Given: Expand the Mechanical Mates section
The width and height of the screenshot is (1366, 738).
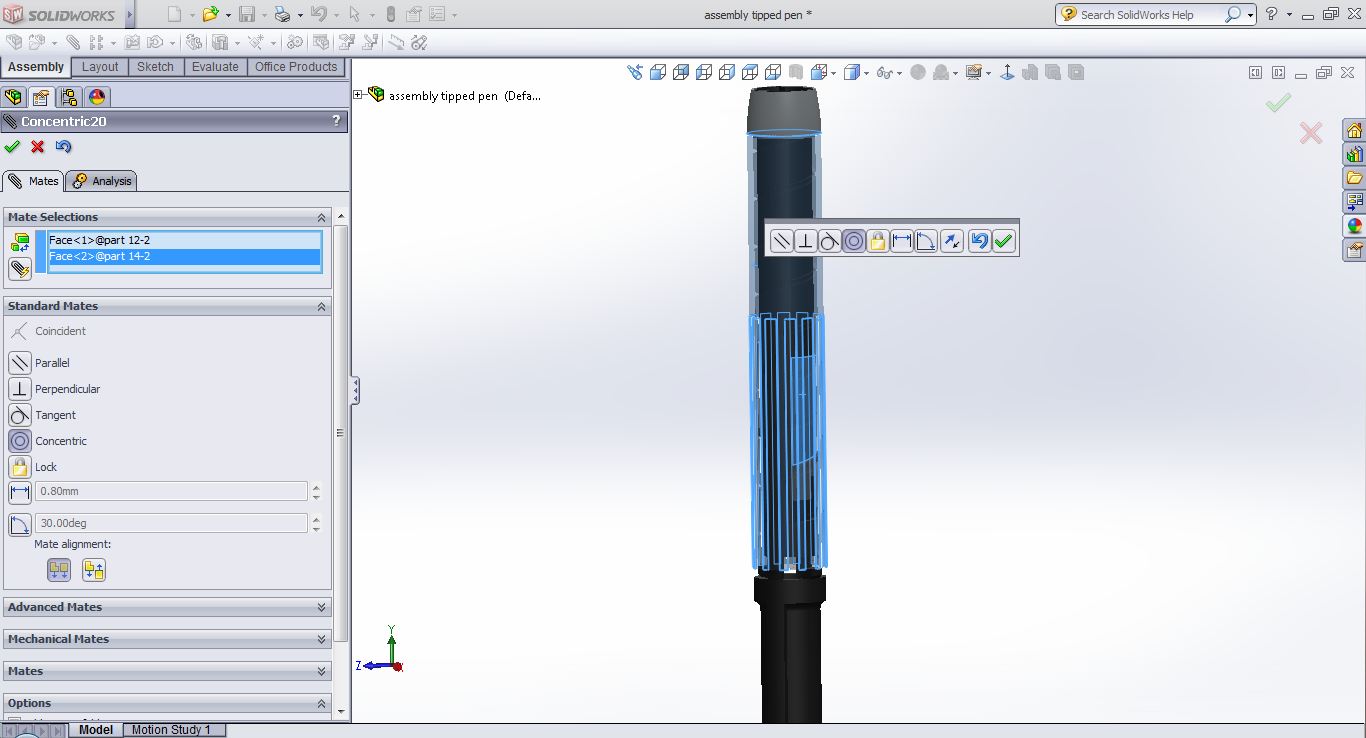Looking at the screenshot, I should 167,639.
